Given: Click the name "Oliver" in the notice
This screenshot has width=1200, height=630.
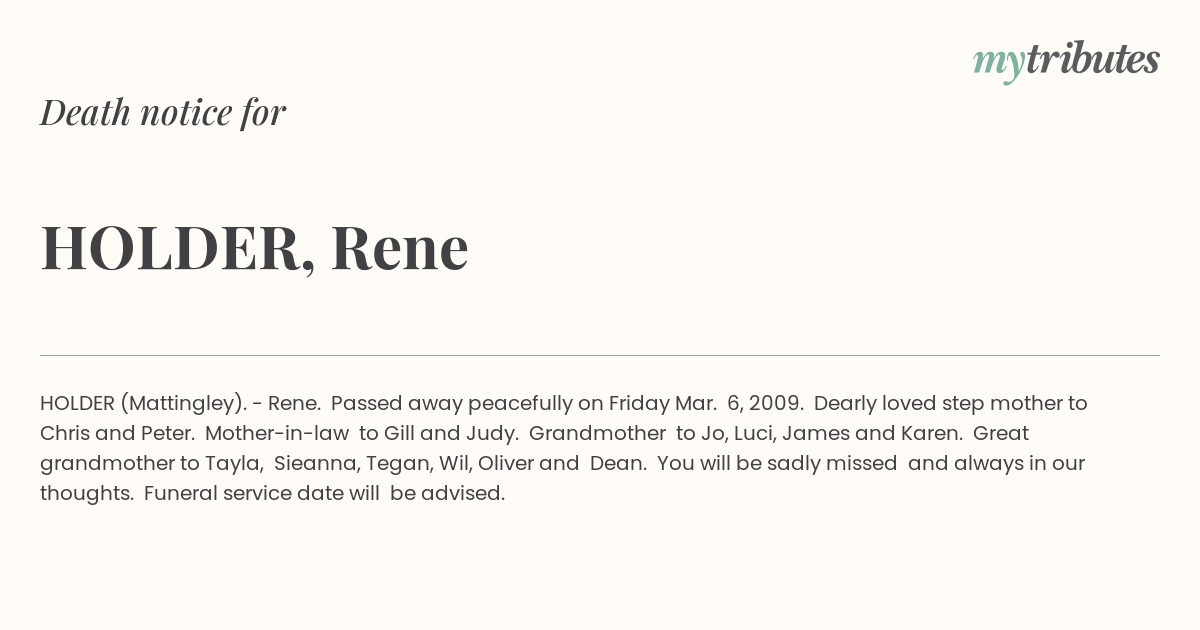Looking at the screenshot, I should tap(508, 464).
